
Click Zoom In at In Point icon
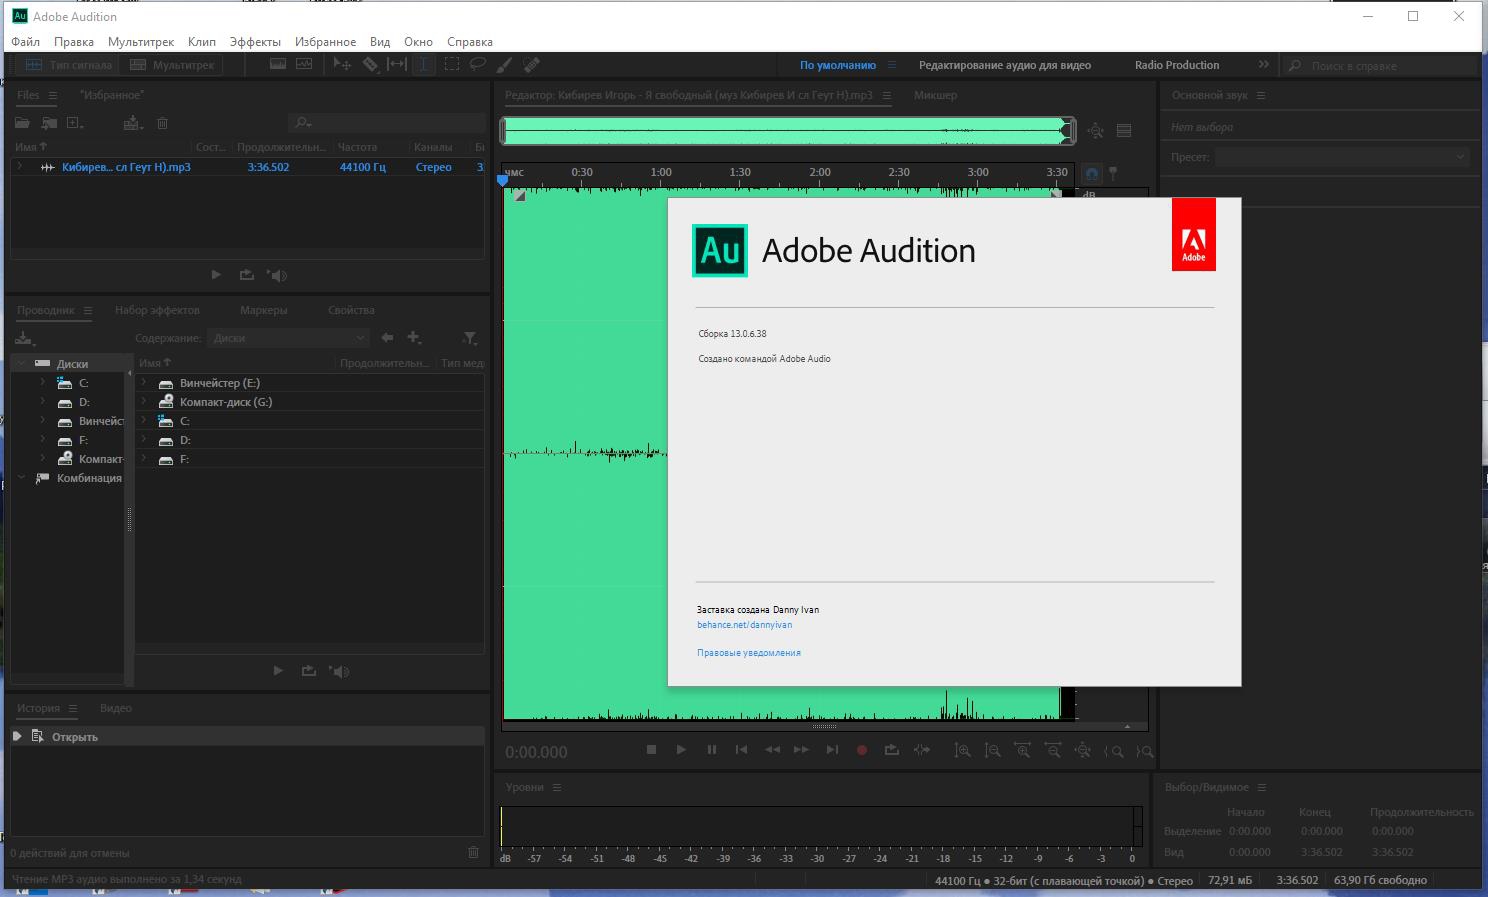click(1114, 750)
